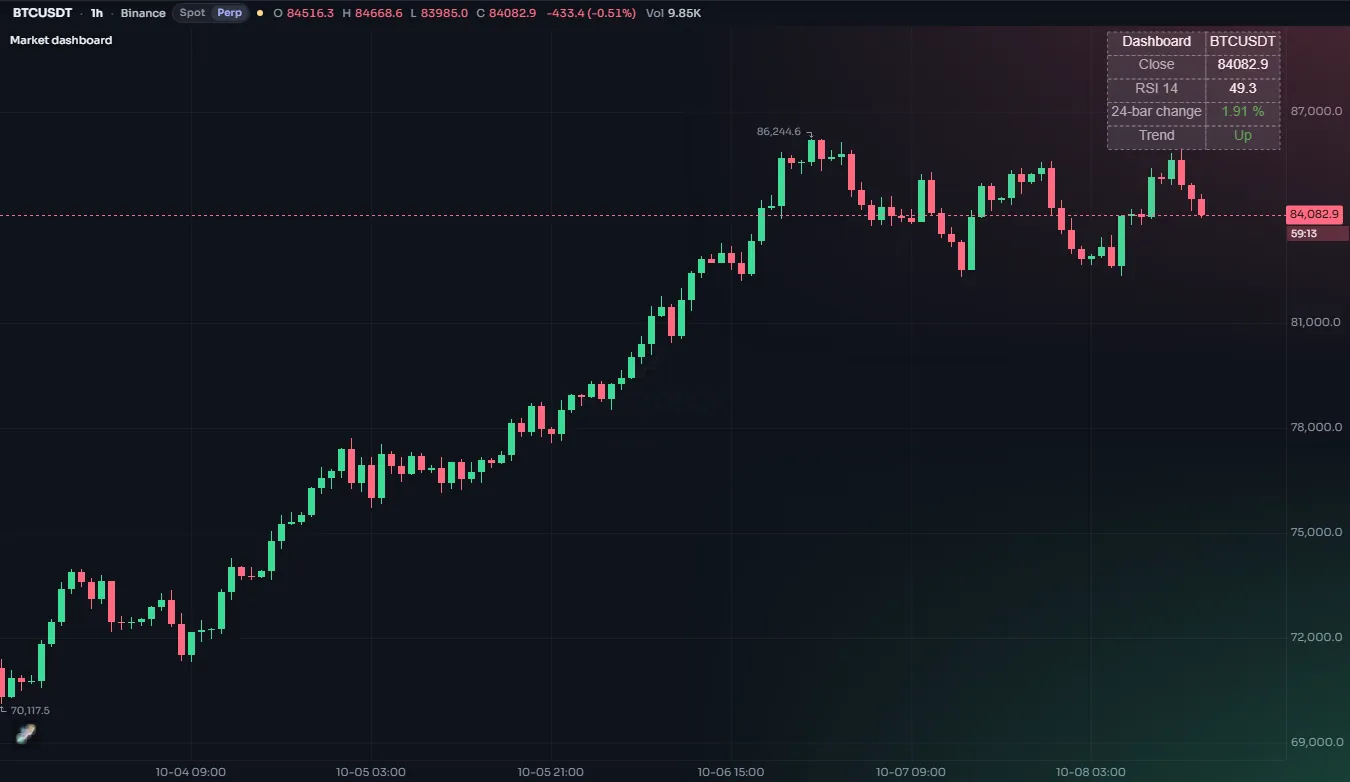
Task: Click the 81,000.0 price axis label
Action: 1316,322
